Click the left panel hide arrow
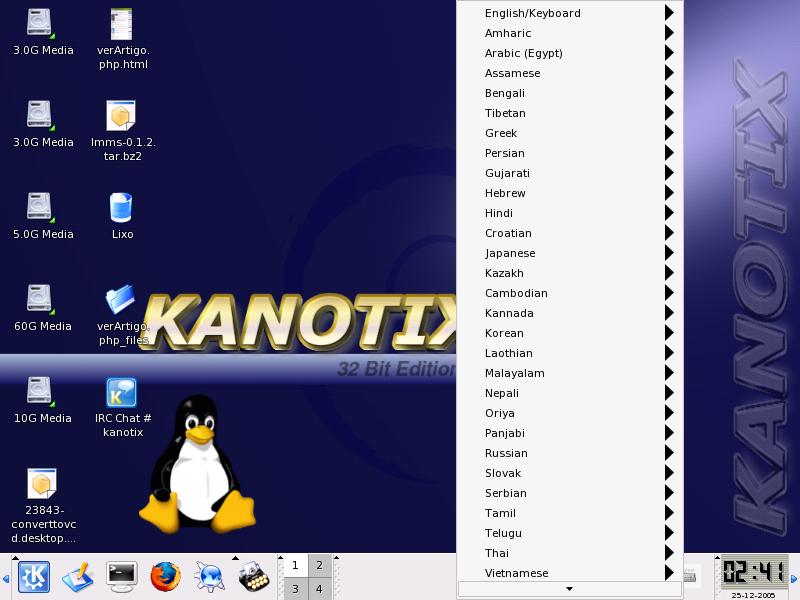This screenshot has width=800, height=600. 6,579
